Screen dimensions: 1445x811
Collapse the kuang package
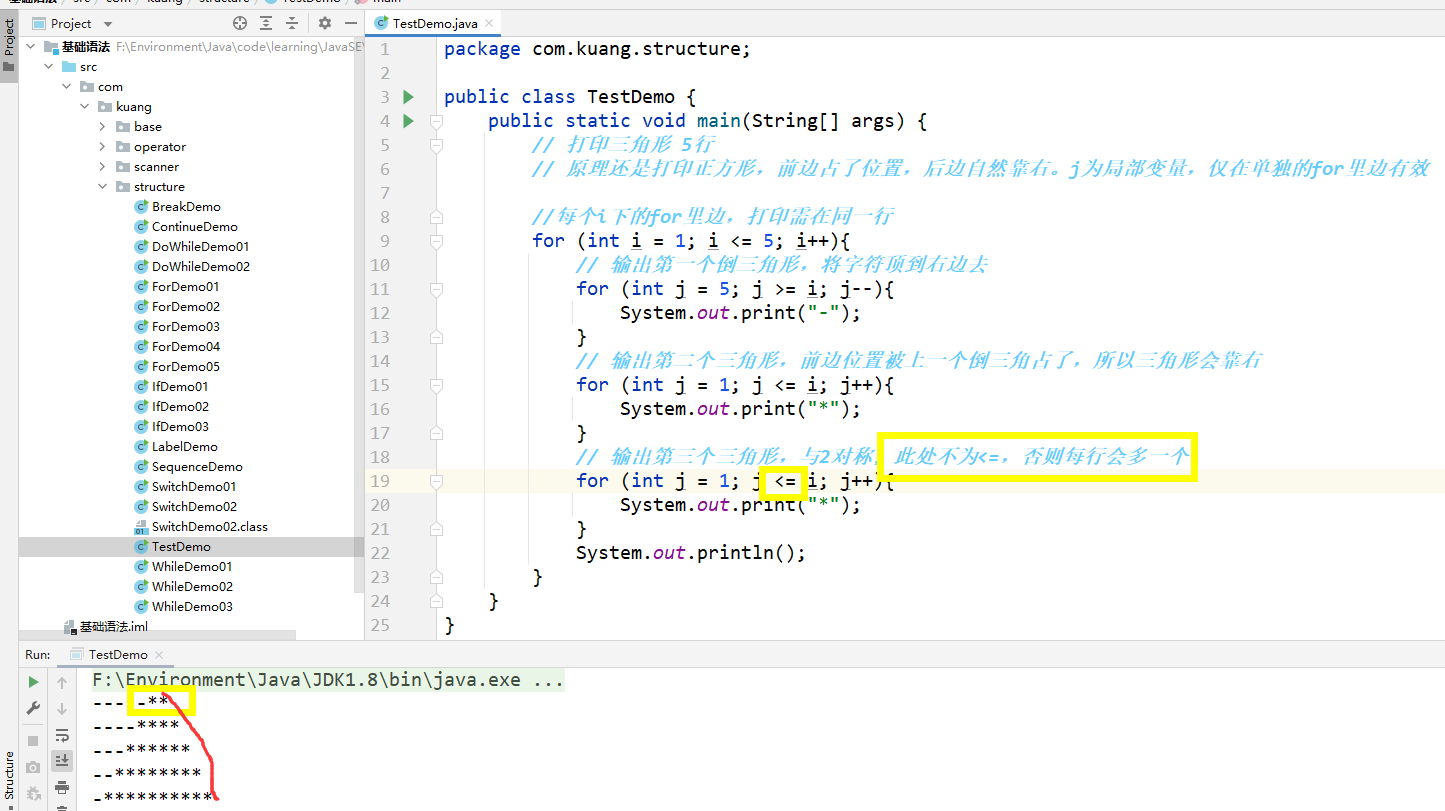[85, 107]
